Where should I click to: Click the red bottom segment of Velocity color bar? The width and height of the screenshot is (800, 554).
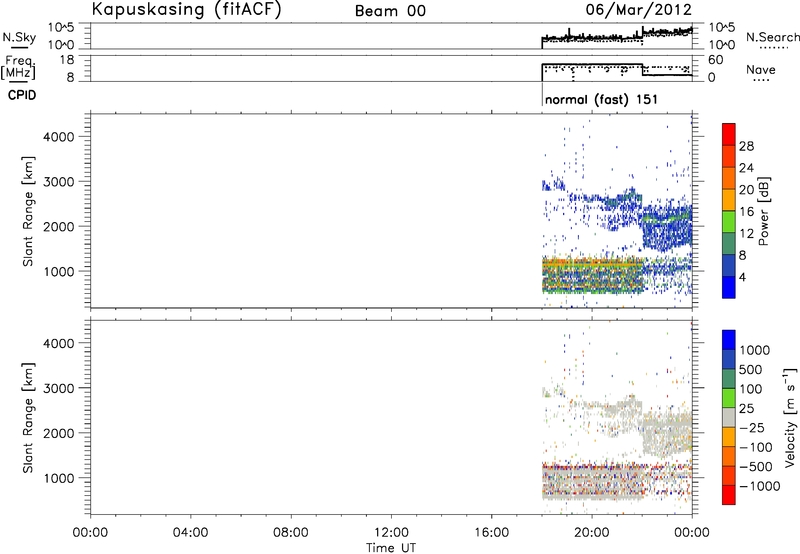pyautogui.click(x=729, y=495)
